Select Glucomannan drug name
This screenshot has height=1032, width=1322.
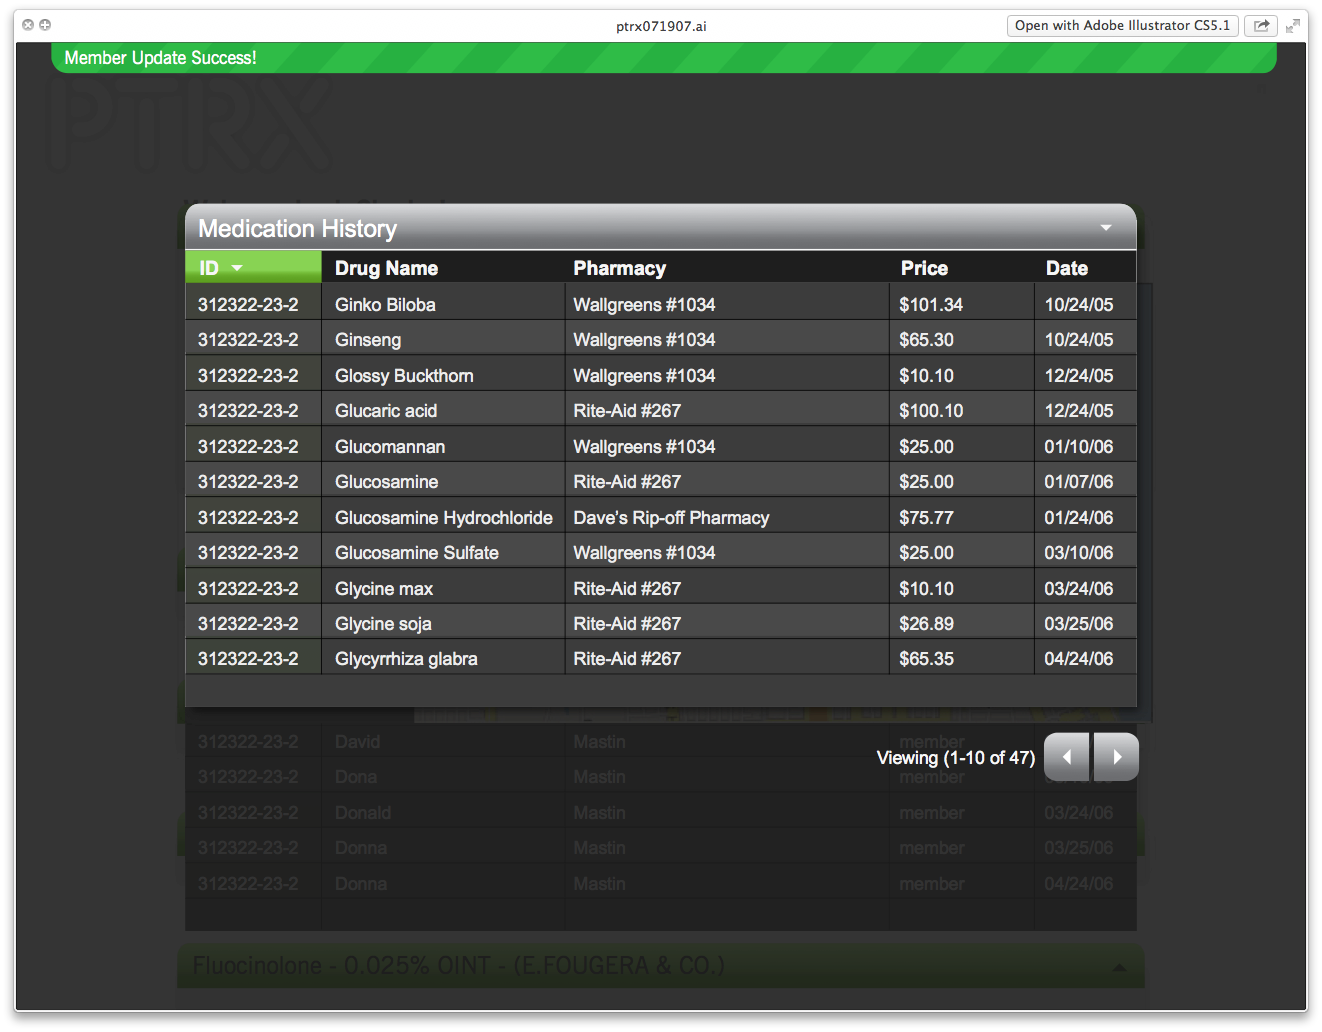point(390,447)
